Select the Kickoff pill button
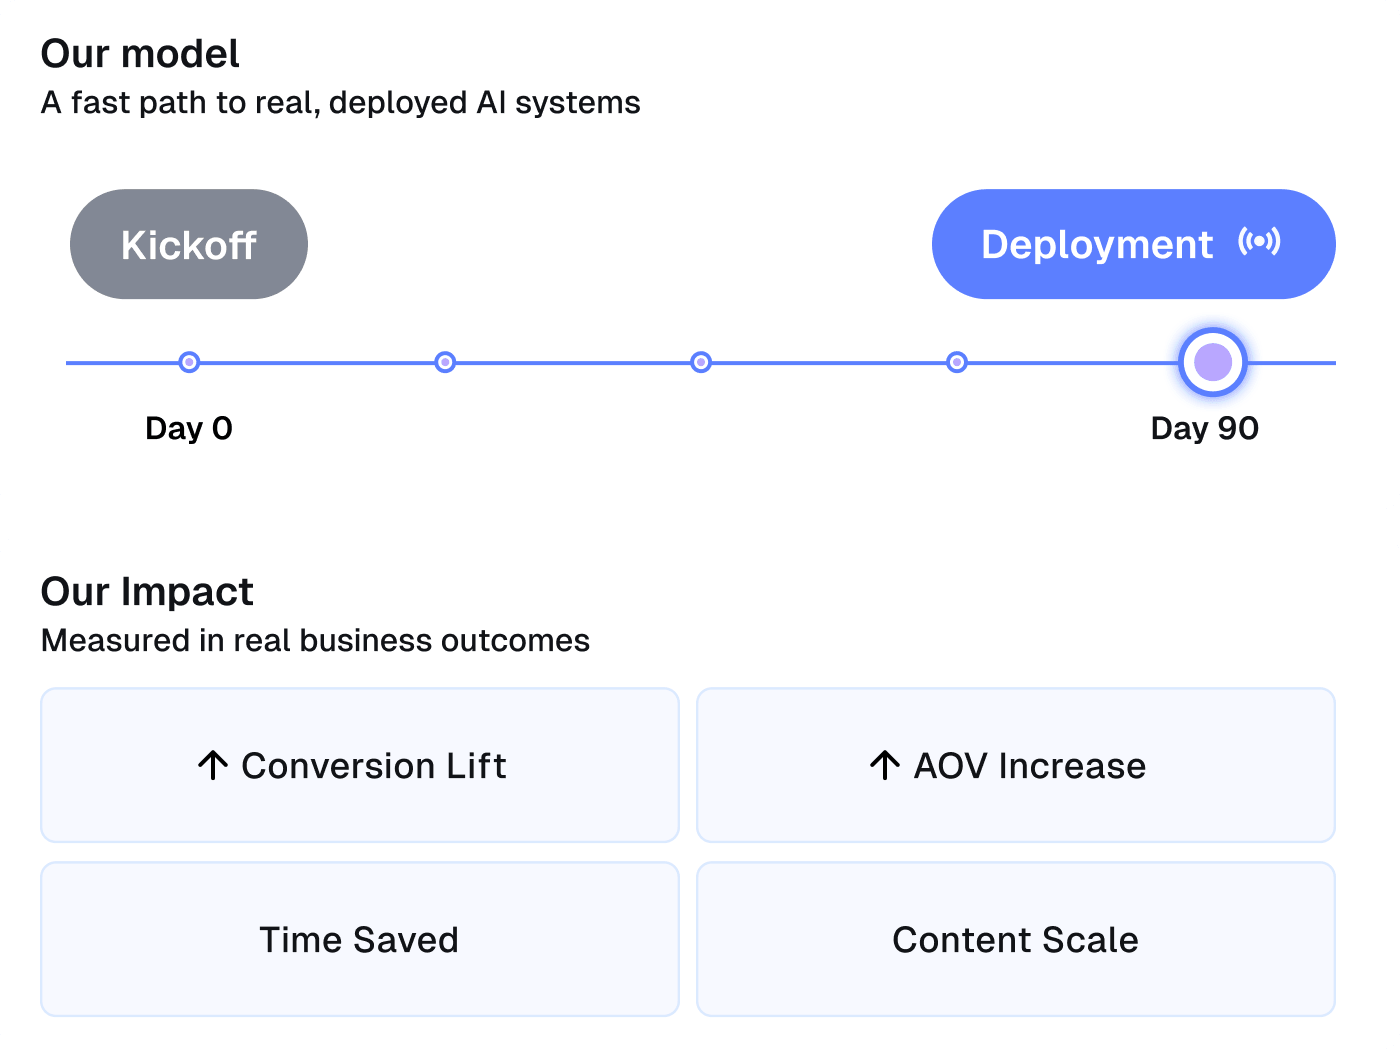 click(x=189, y=244)
